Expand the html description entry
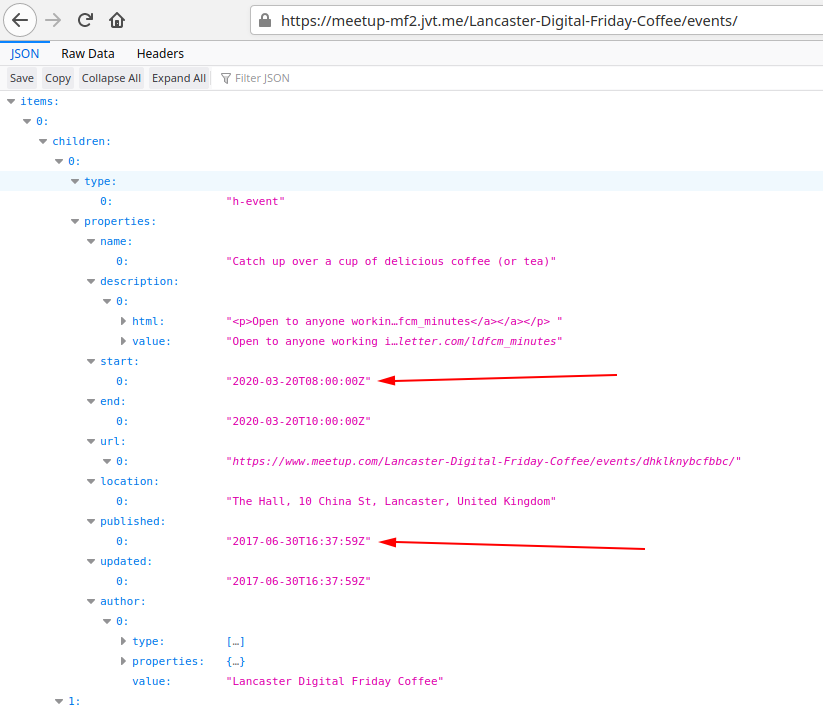The height and width of the screenshot is (714, 823). click(123, 321)
